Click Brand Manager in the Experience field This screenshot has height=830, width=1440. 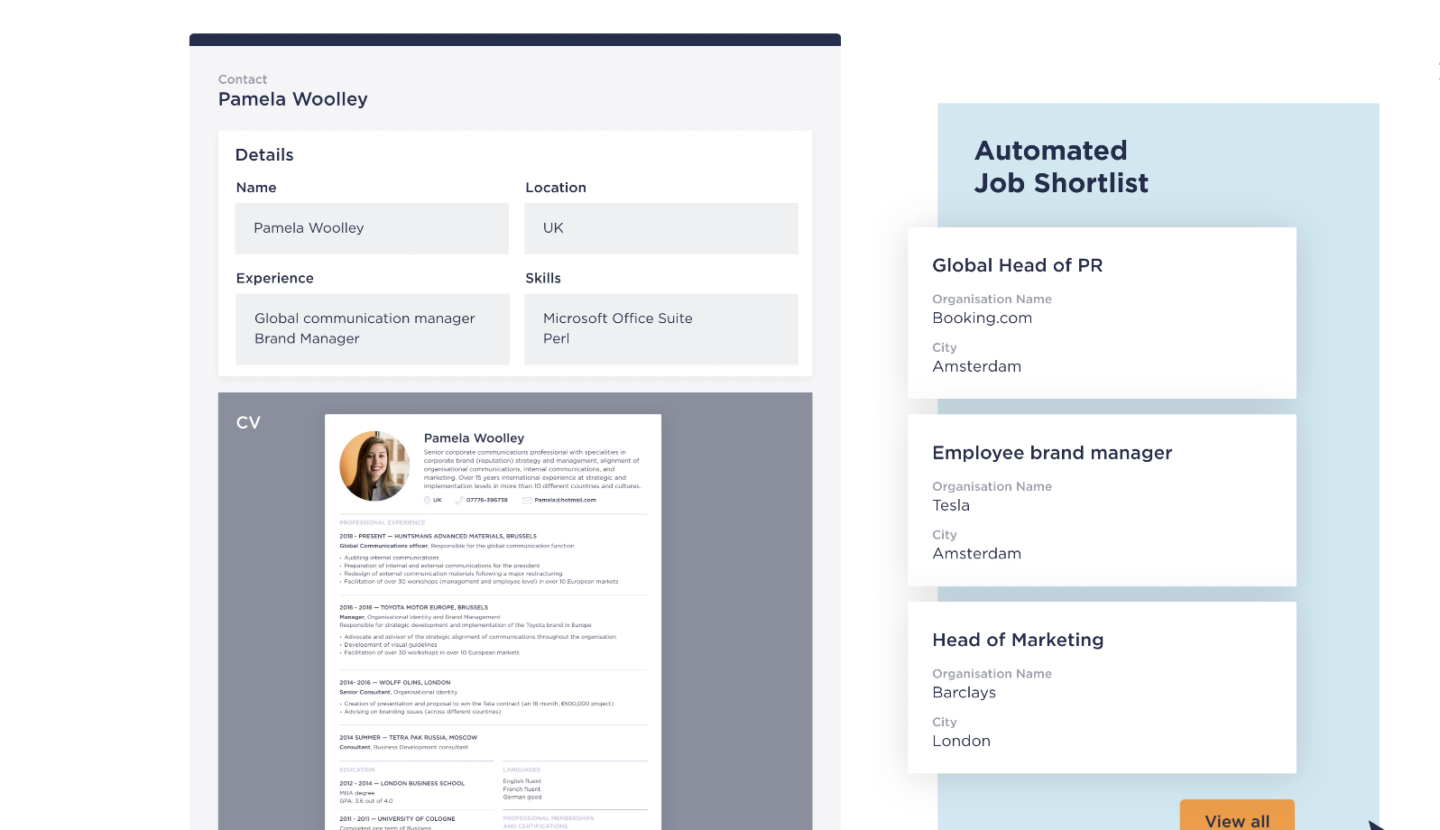[x=307, y=339]
